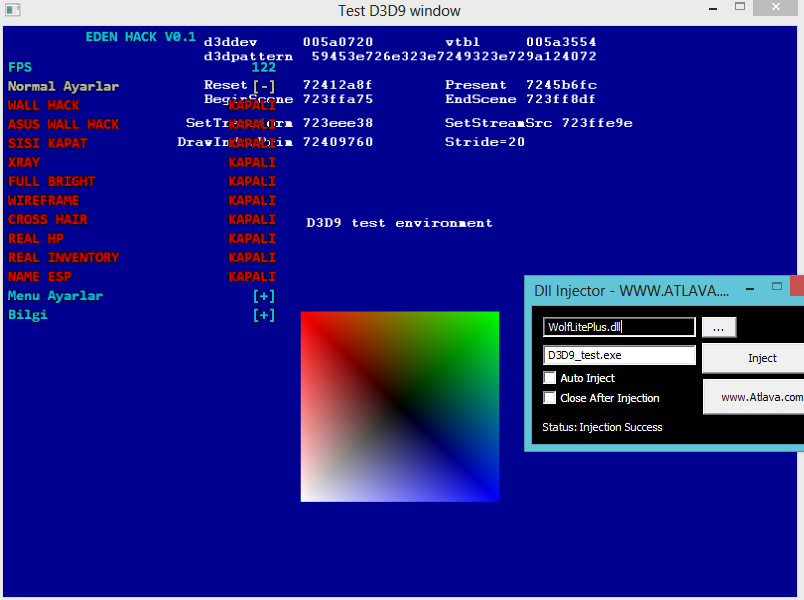Click the EndScene address 723ff8df
Image resolution: width=804 pixels, height=600 pixels.
[561, 99]
